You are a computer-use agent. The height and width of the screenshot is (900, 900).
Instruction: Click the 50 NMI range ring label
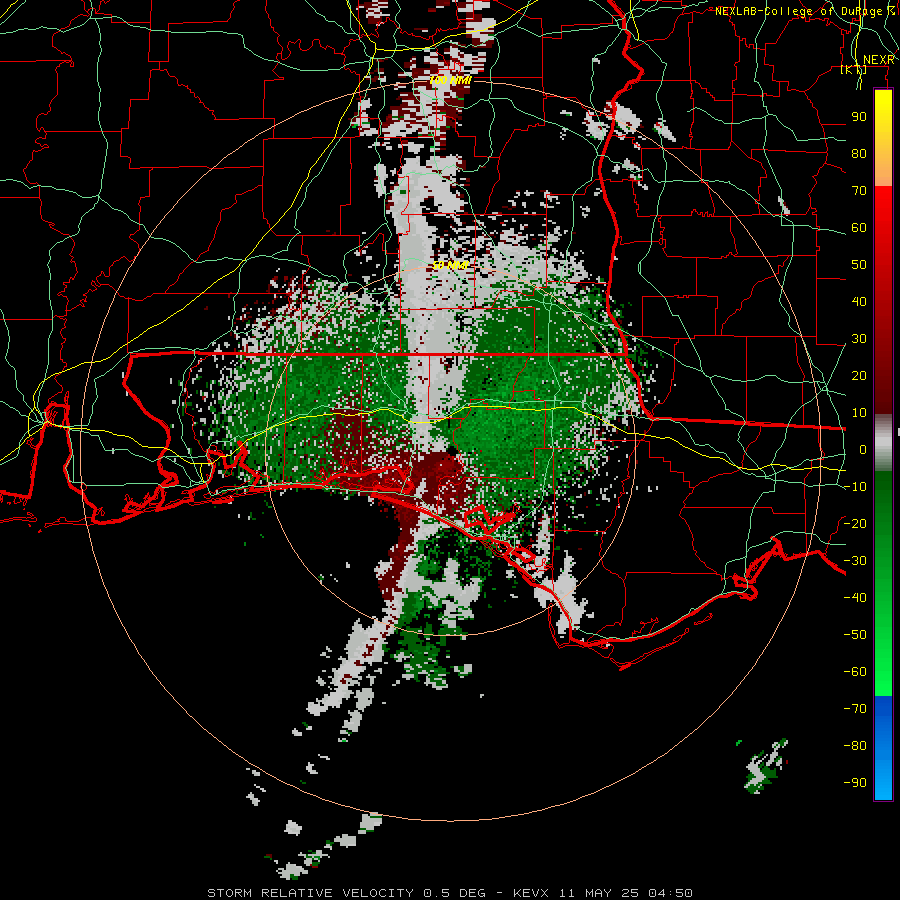tap(450, 265)
